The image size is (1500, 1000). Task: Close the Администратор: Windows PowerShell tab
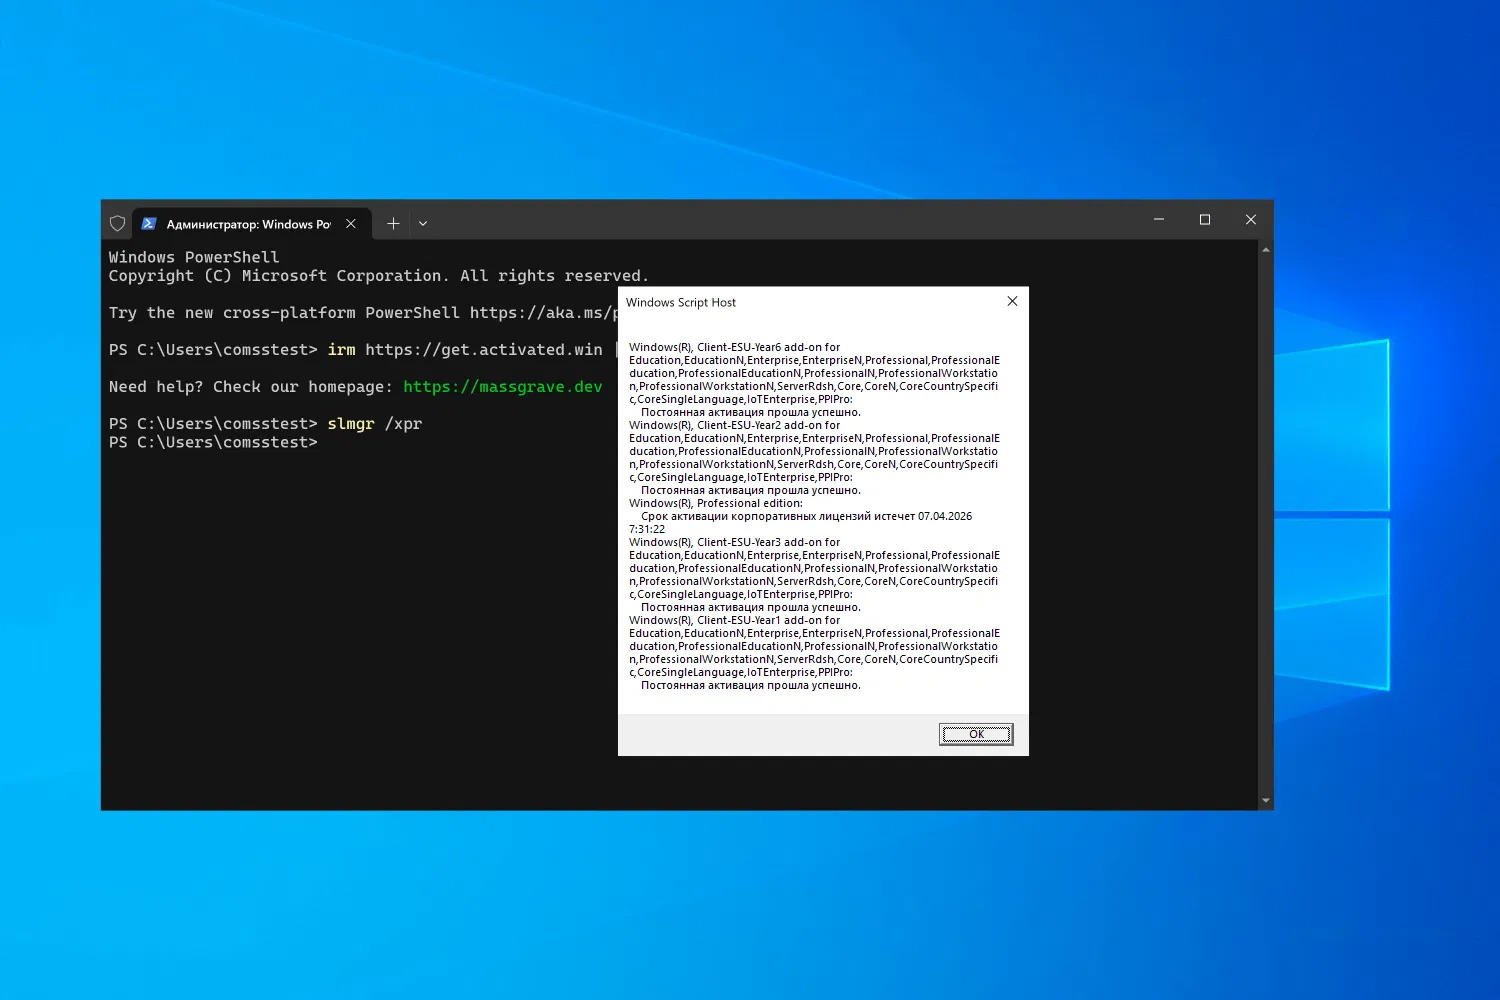[351, 224]
